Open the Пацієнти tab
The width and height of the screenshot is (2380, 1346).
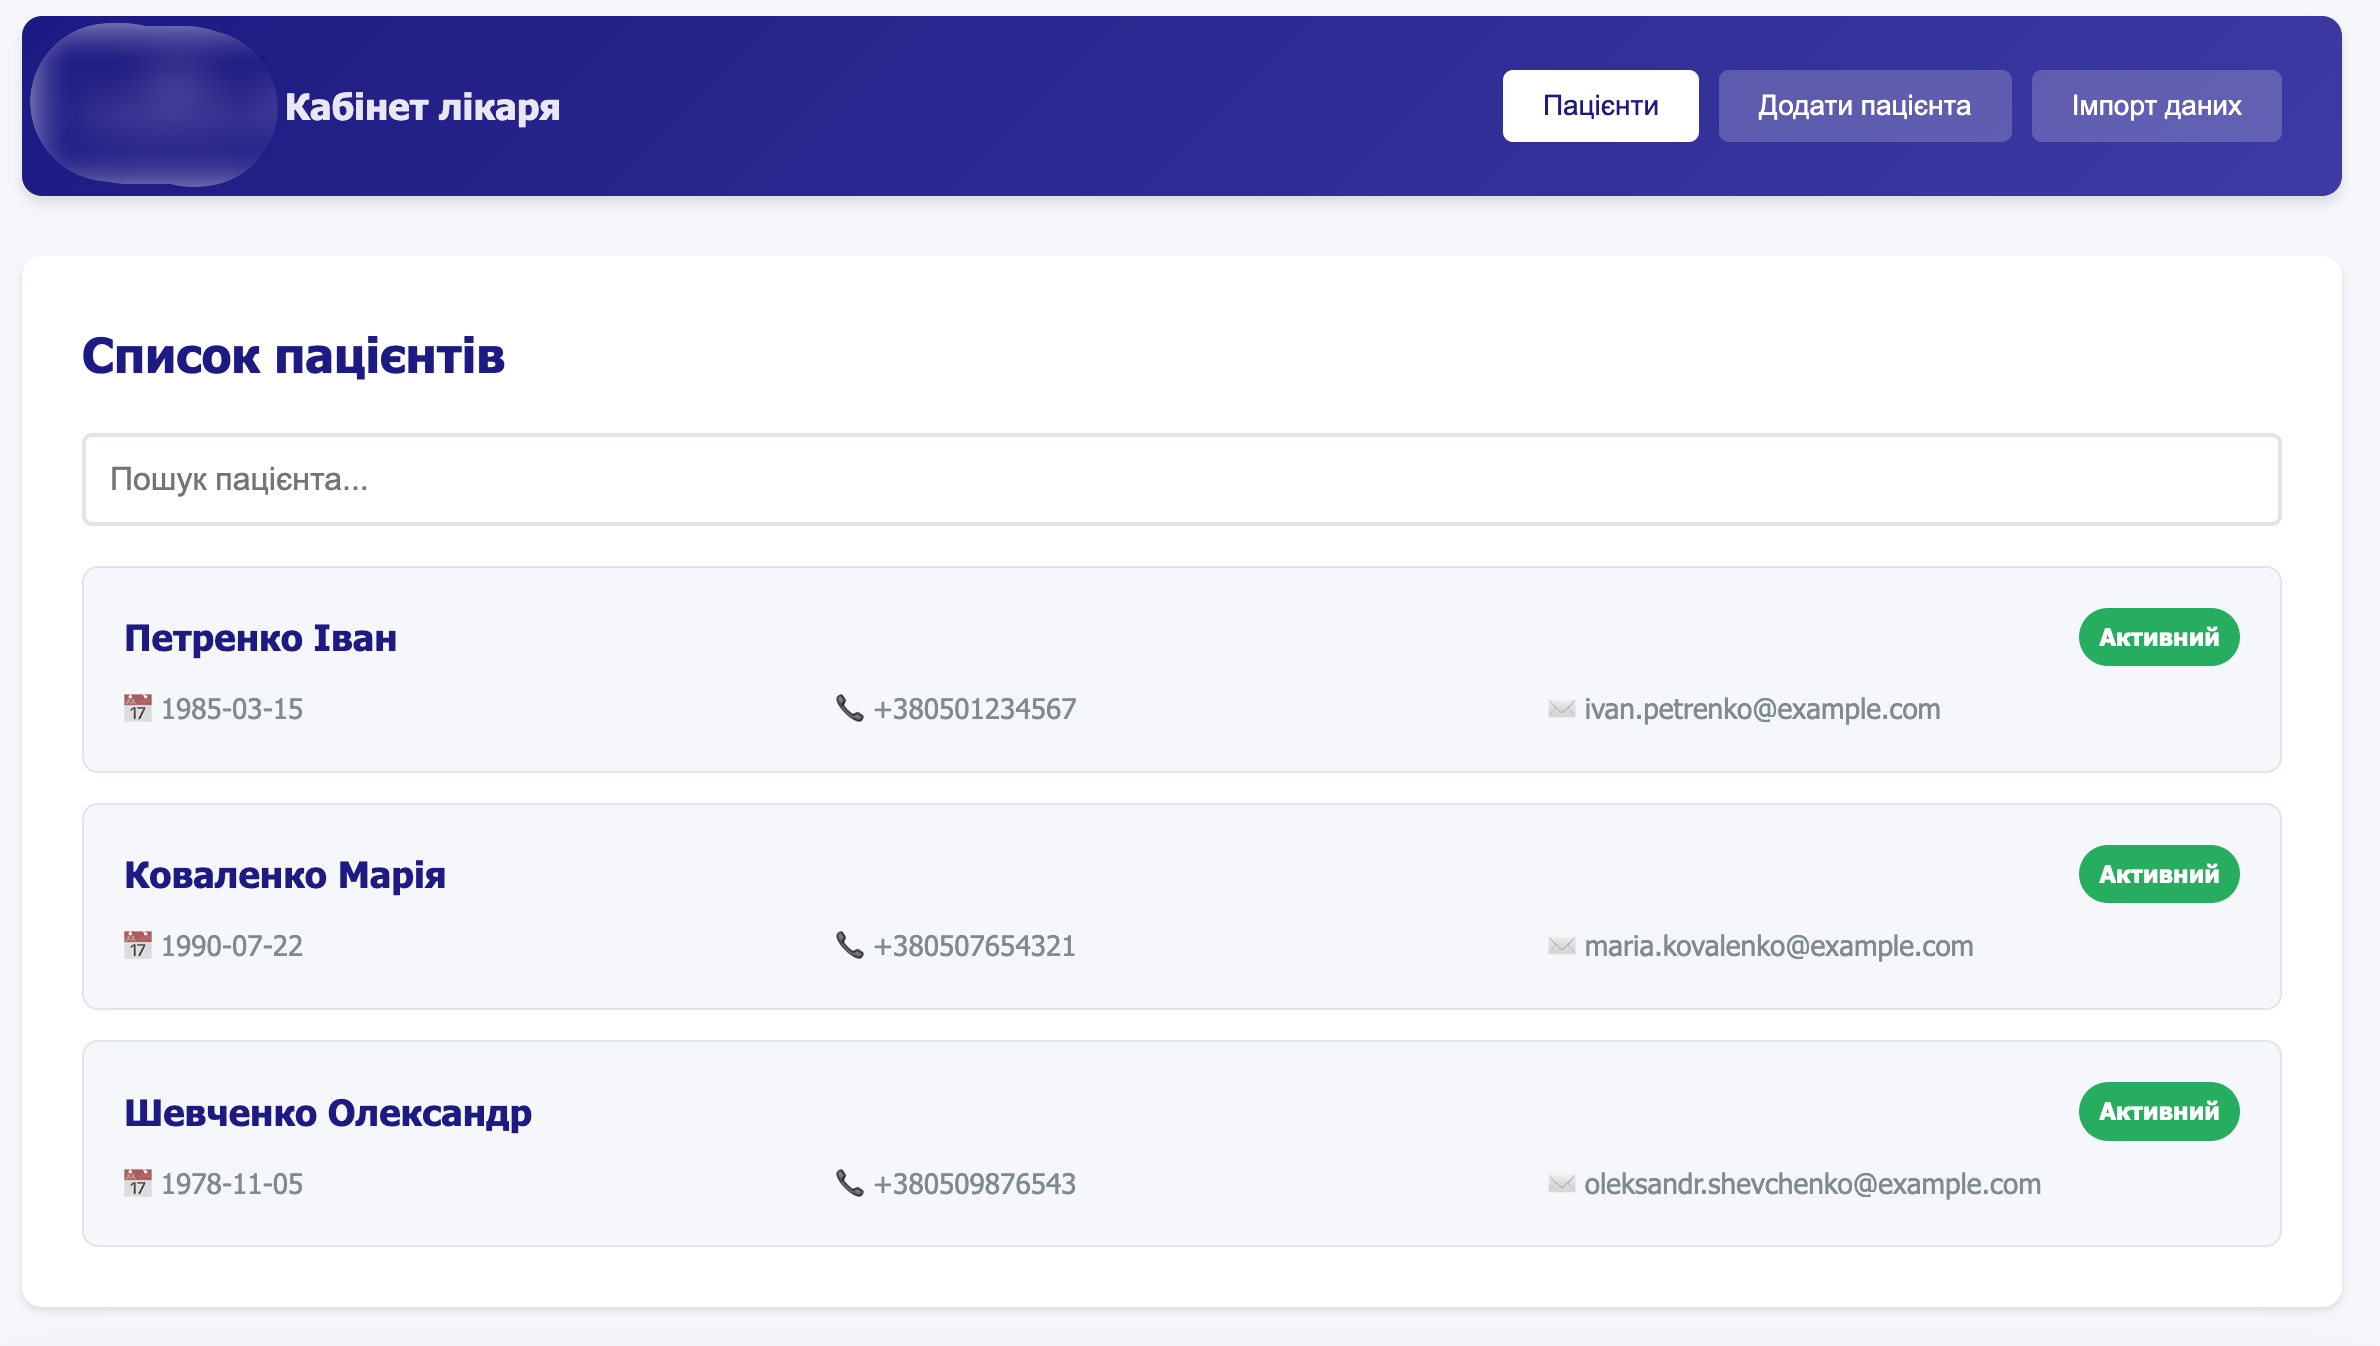click(1600, 106)
